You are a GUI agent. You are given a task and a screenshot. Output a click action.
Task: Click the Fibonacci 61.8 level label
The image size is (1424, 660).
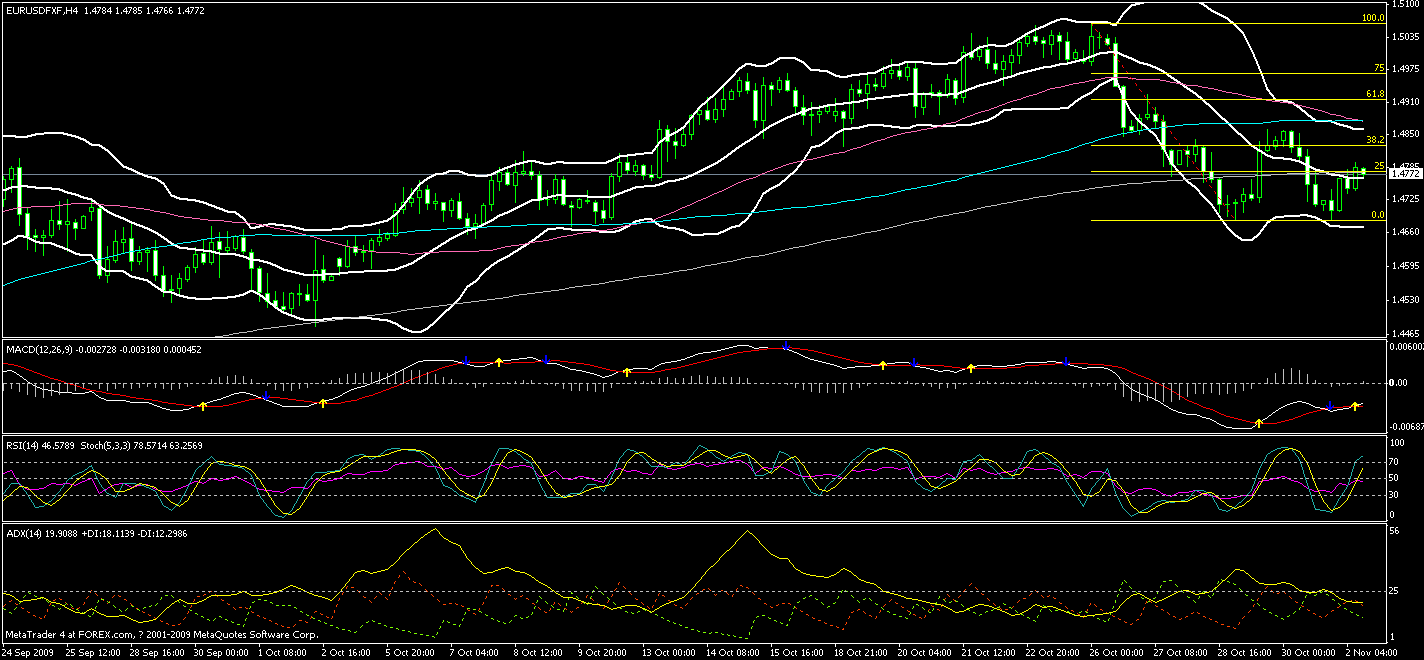tap(1375, 94)
